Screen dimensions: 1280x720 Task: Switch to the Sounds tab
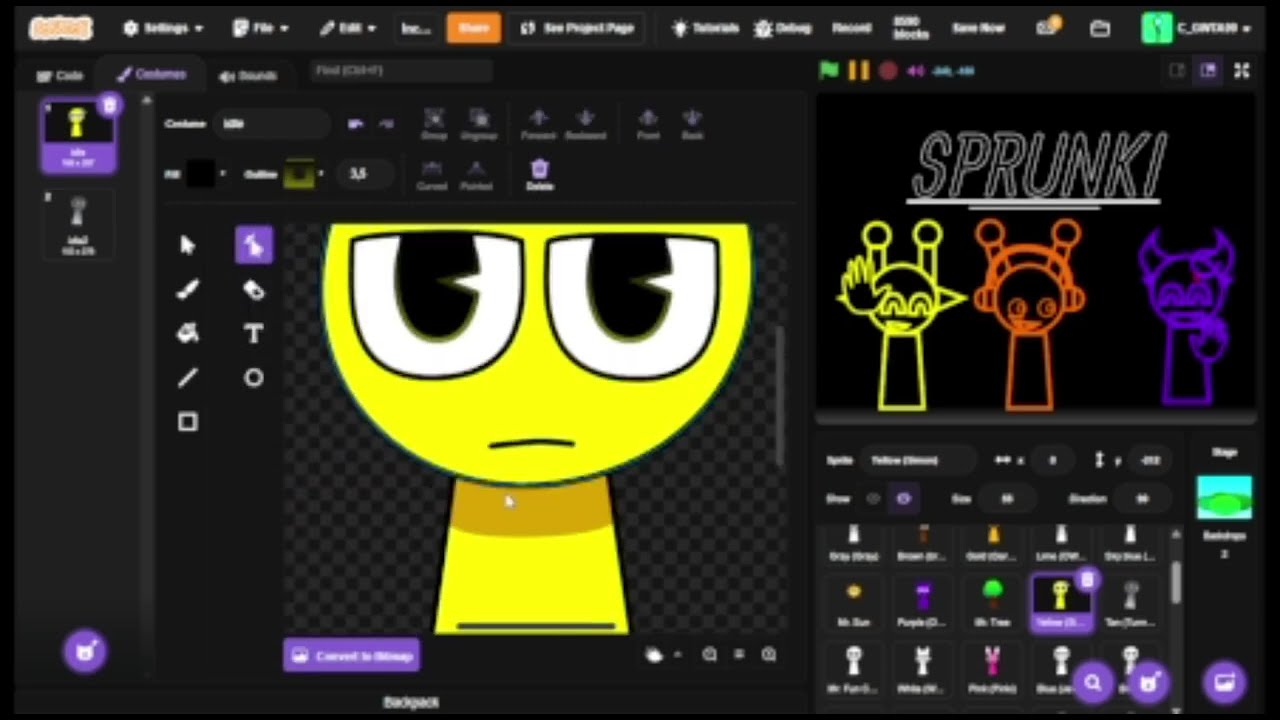point(247,76)
